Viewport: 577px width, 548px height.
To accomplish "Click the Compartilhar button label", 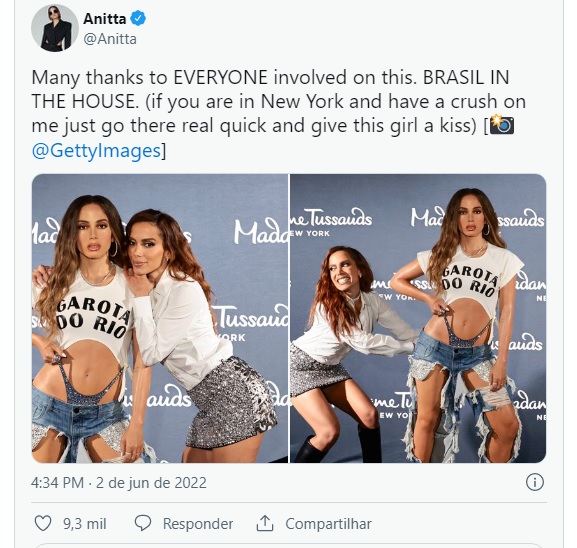I will click(328, 523).
